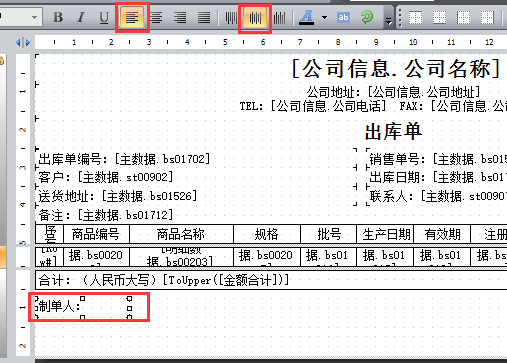Screen dimensions: 507x363
Task: Select the 出库单 title text object
Action: pyautogui.click(x=393, y=132)
